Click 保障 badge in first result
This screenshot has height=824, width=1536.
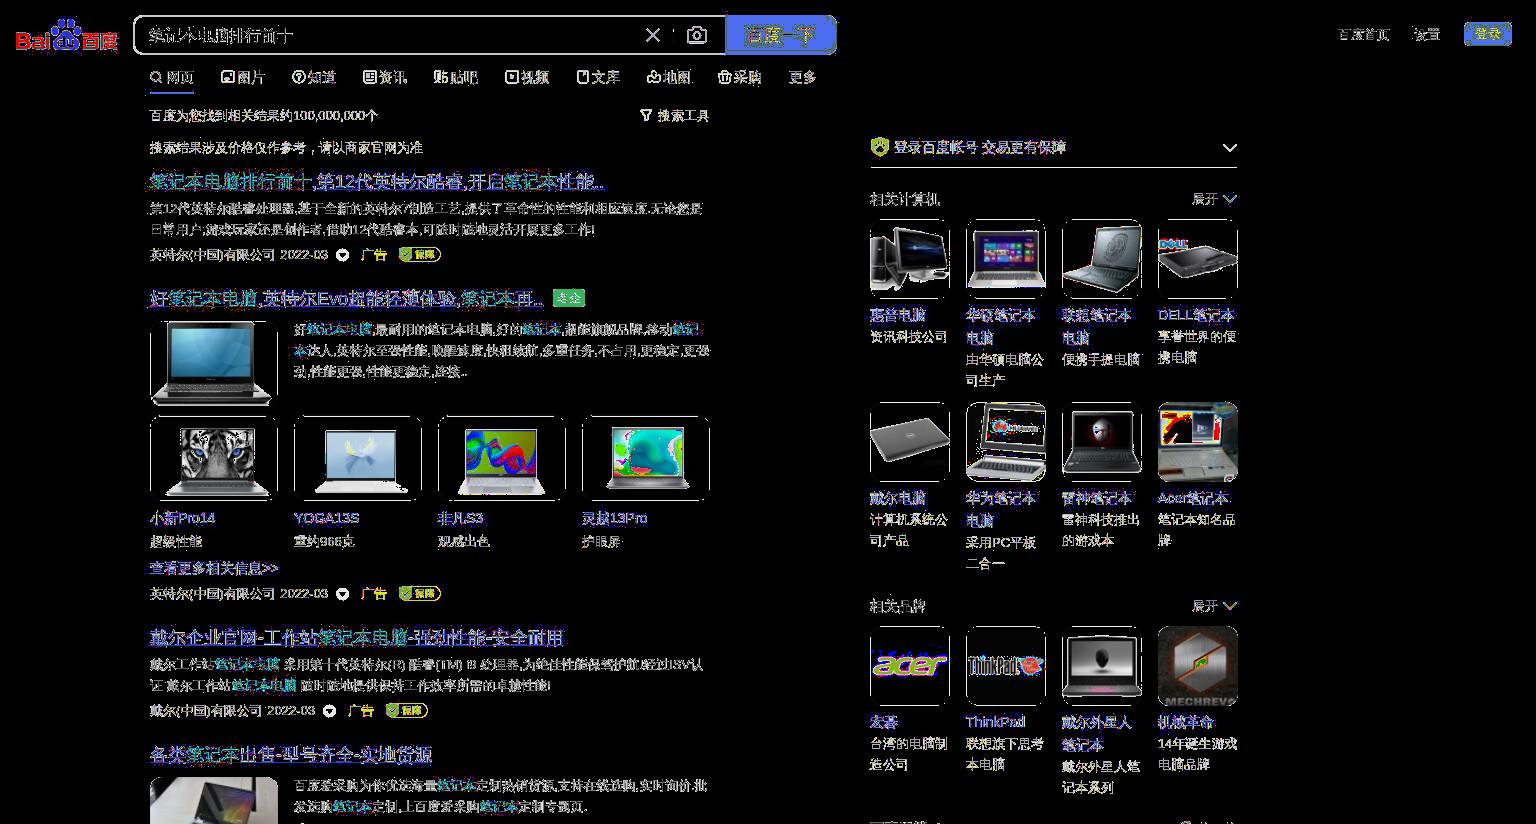[x=419, y=255]
